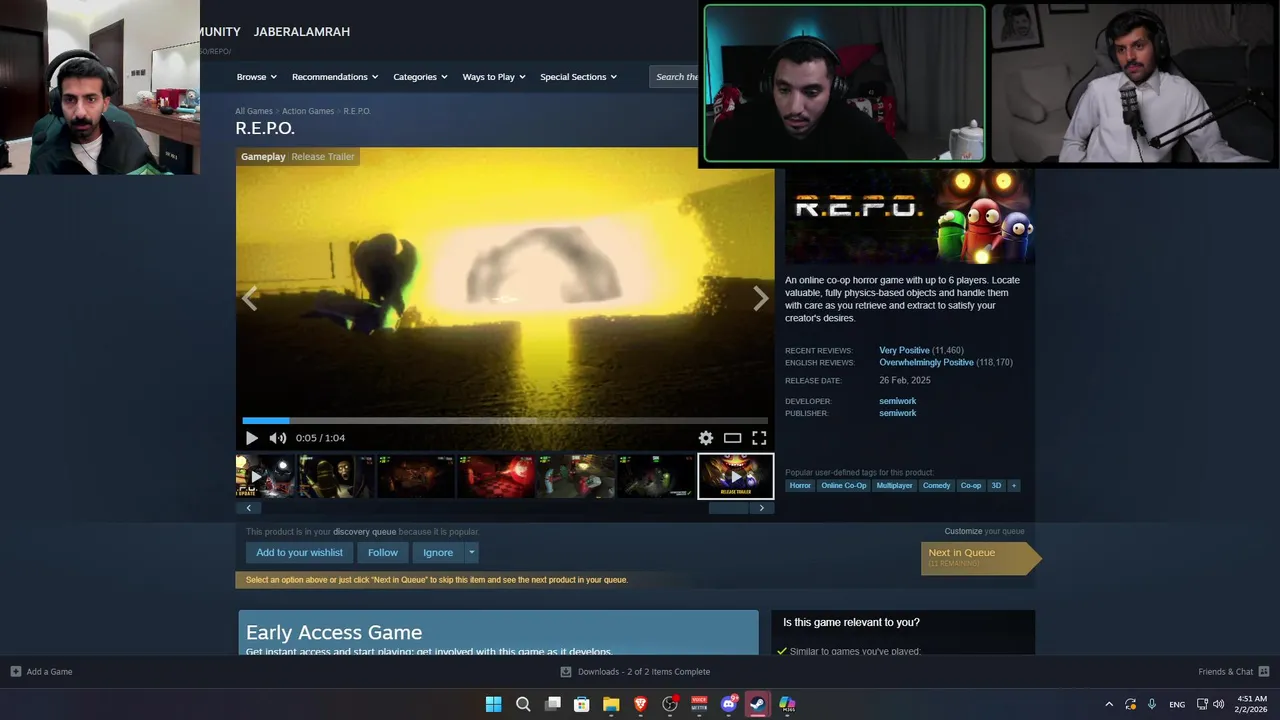Select the red room screenshot thumbnail
The height and width of the screenshot is (720, 1280).
tap(496, 476)
